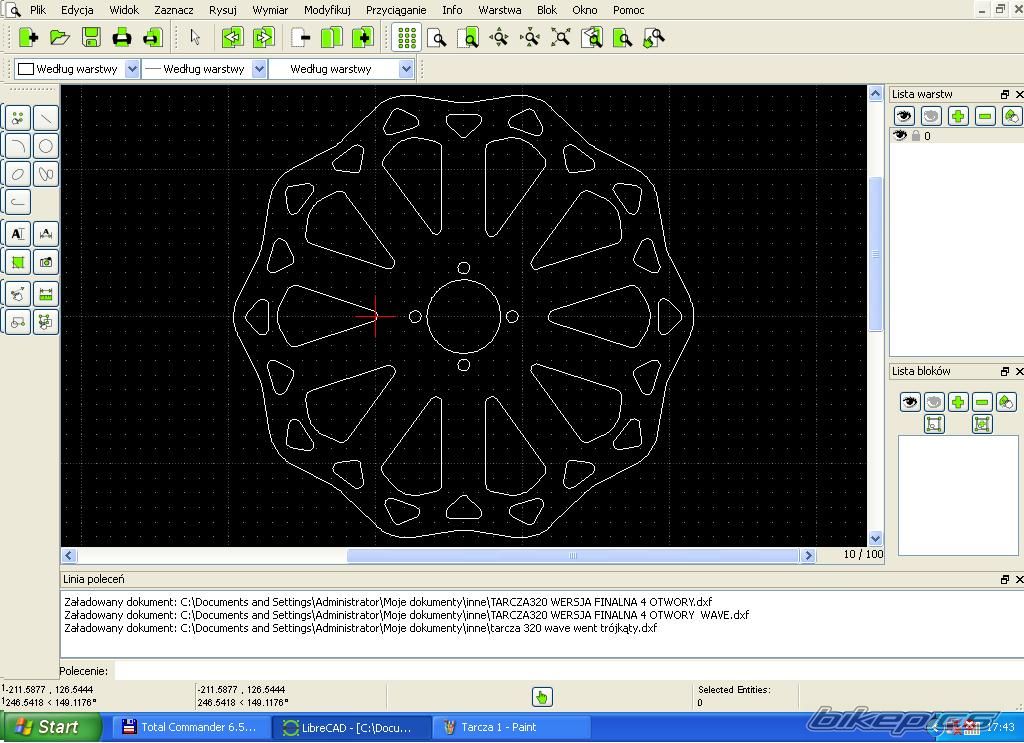Select the Line drawing tool

(x=46, y=118)
